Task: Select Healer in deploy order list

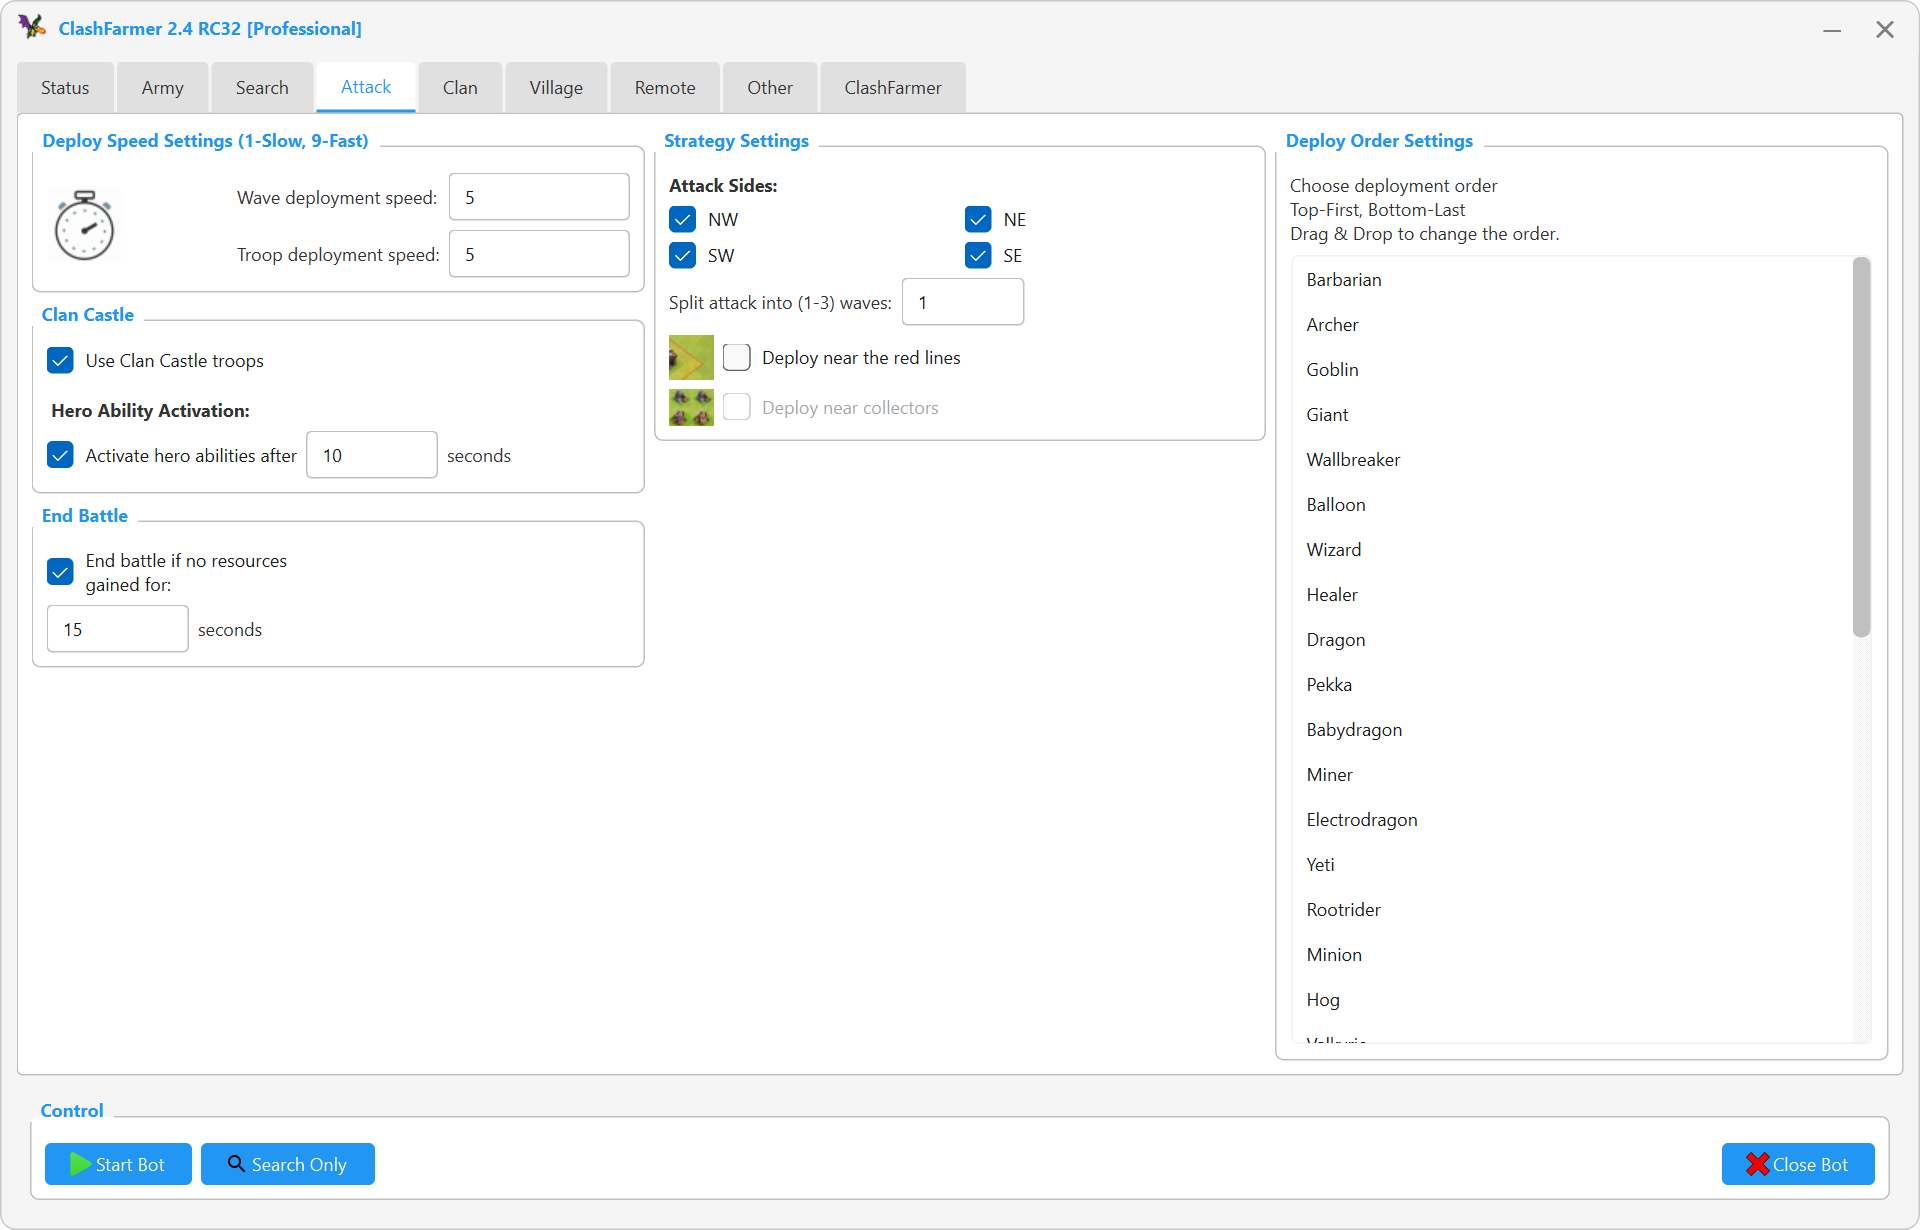Action: pos(1572,595)
